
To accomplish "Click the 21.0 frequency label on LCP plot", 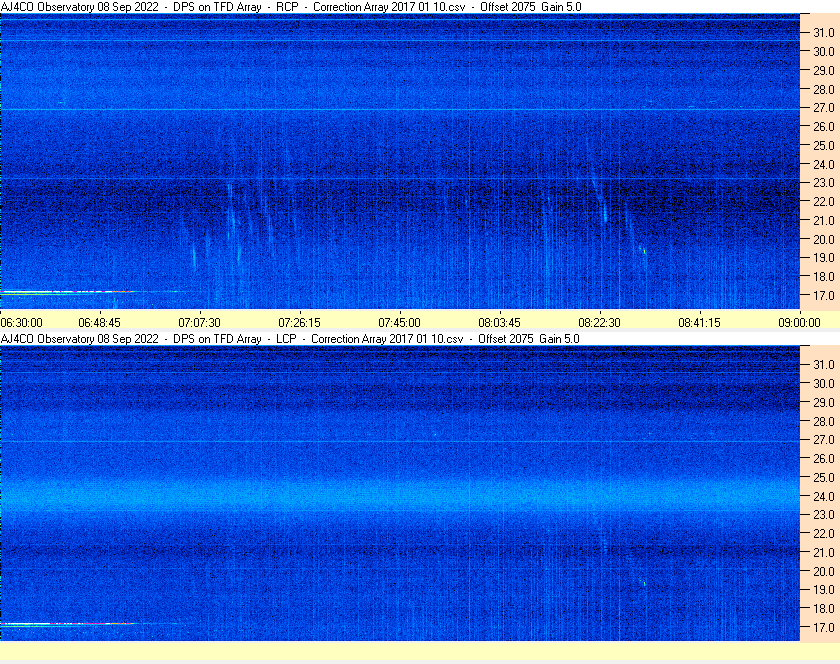I will tap(824, 553).
